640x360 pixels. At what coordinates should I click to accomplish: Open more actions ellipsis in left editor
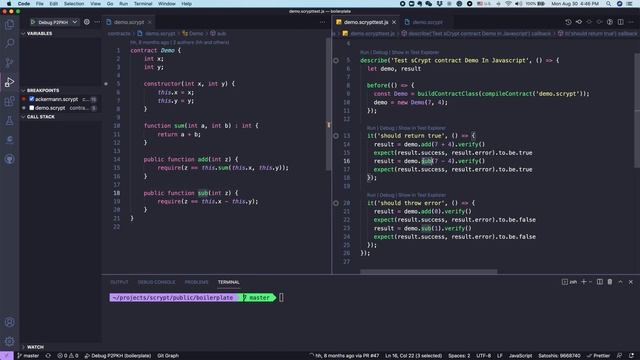(x=322, y=22)
